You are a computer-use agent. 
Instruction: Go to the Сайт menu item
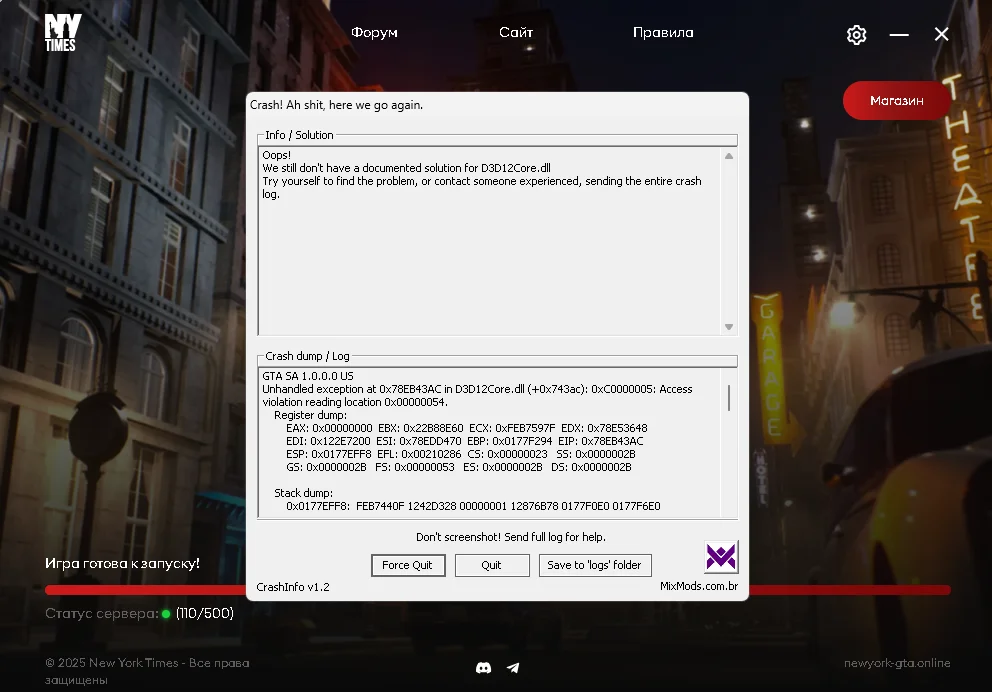tap(516, 32)
